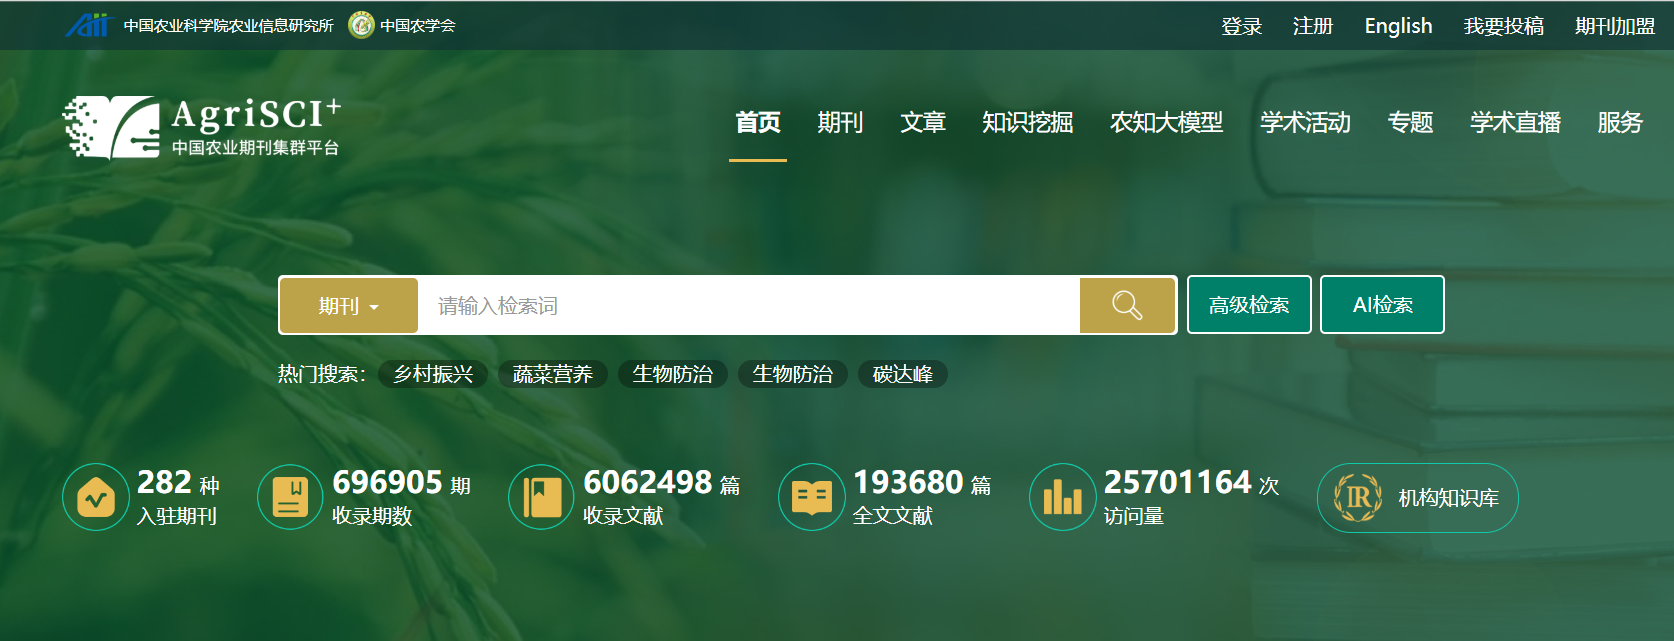1674x641 pixels.
Task: Click the 收录期数 document icon
Action: tap(290, 497)
